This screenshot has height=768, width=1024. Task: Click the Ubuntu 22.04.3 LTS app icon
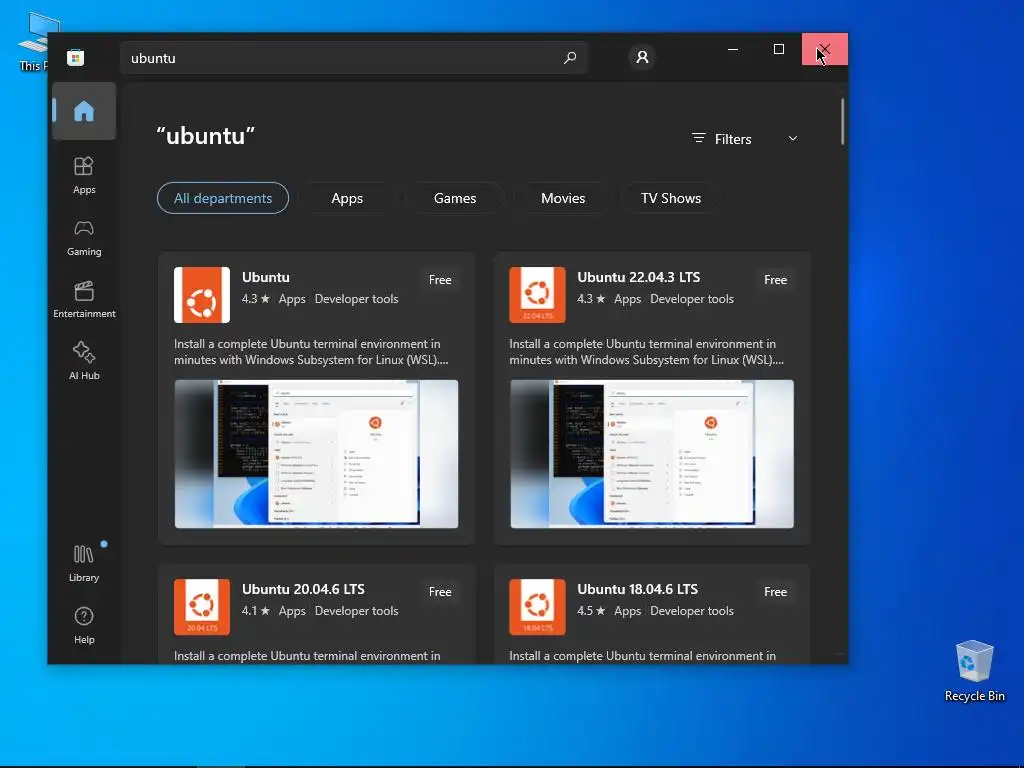click(x=537, y=295)
